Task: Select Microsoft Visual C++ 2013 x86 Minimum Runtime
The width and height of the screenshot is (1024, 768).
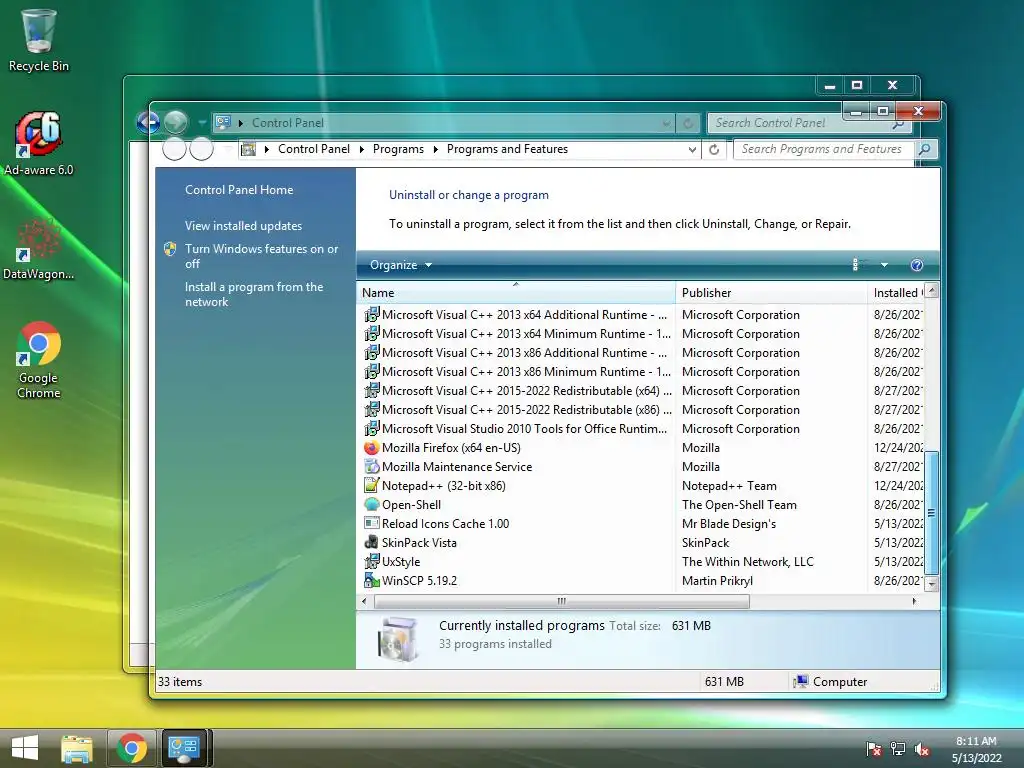Action: tap(526, 372)
